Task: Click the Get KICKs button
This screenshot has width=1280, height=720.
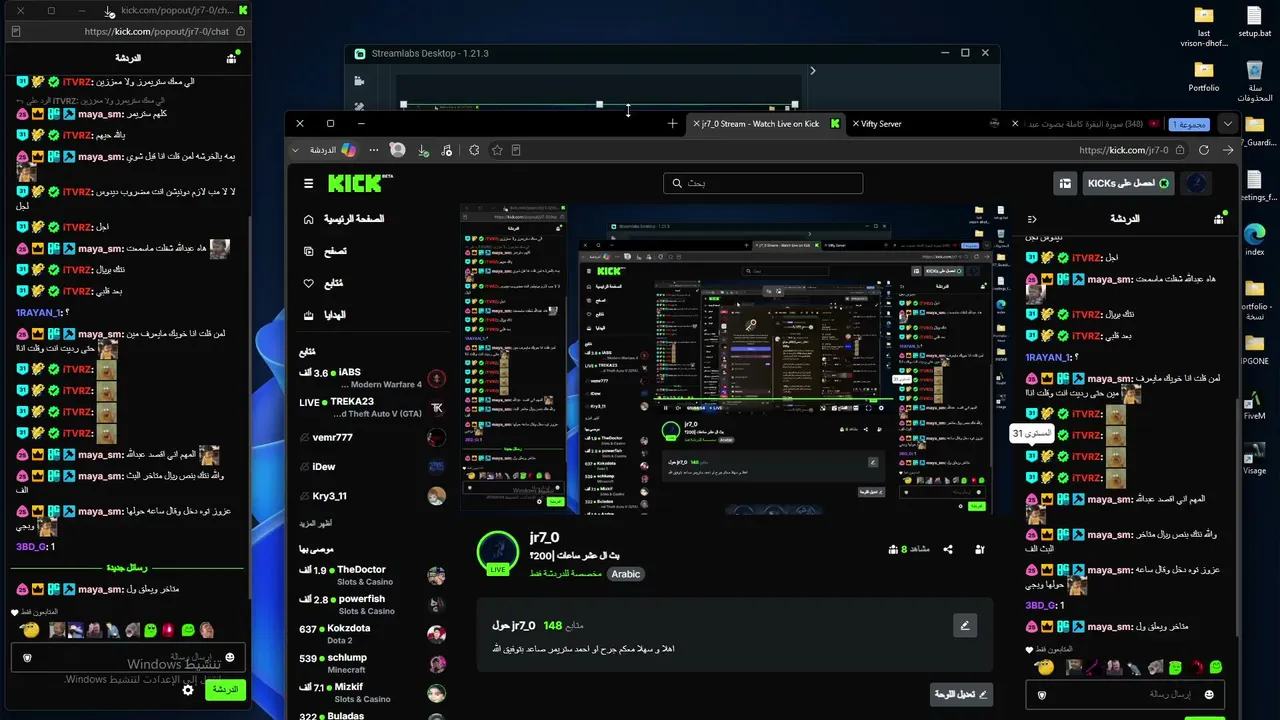Action: (1130, 183)
